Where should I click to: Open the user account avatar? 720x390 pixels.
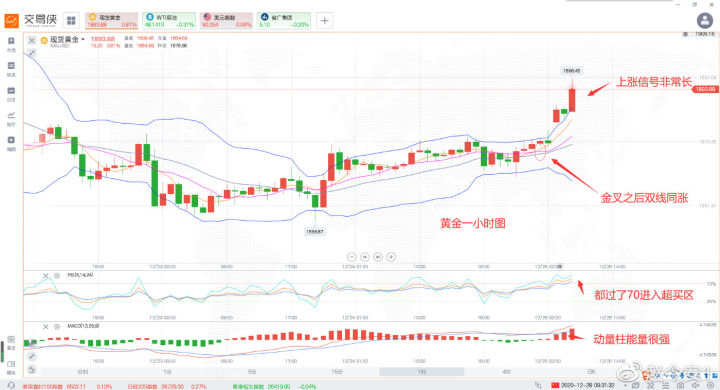[705, 21]
